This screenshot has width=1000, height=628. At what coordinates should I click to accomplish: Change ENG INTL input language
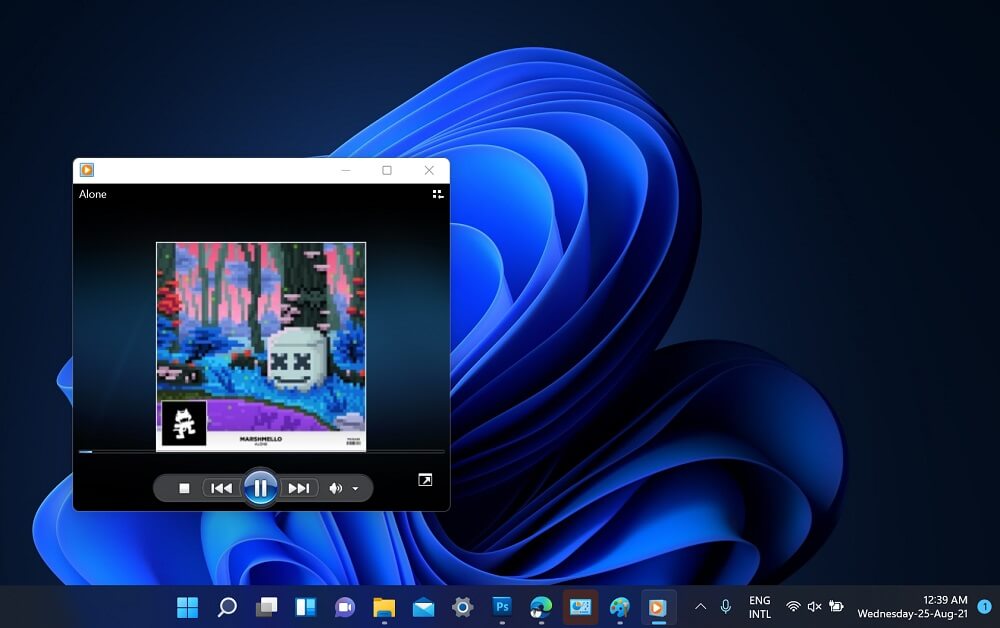coord(760,607)
